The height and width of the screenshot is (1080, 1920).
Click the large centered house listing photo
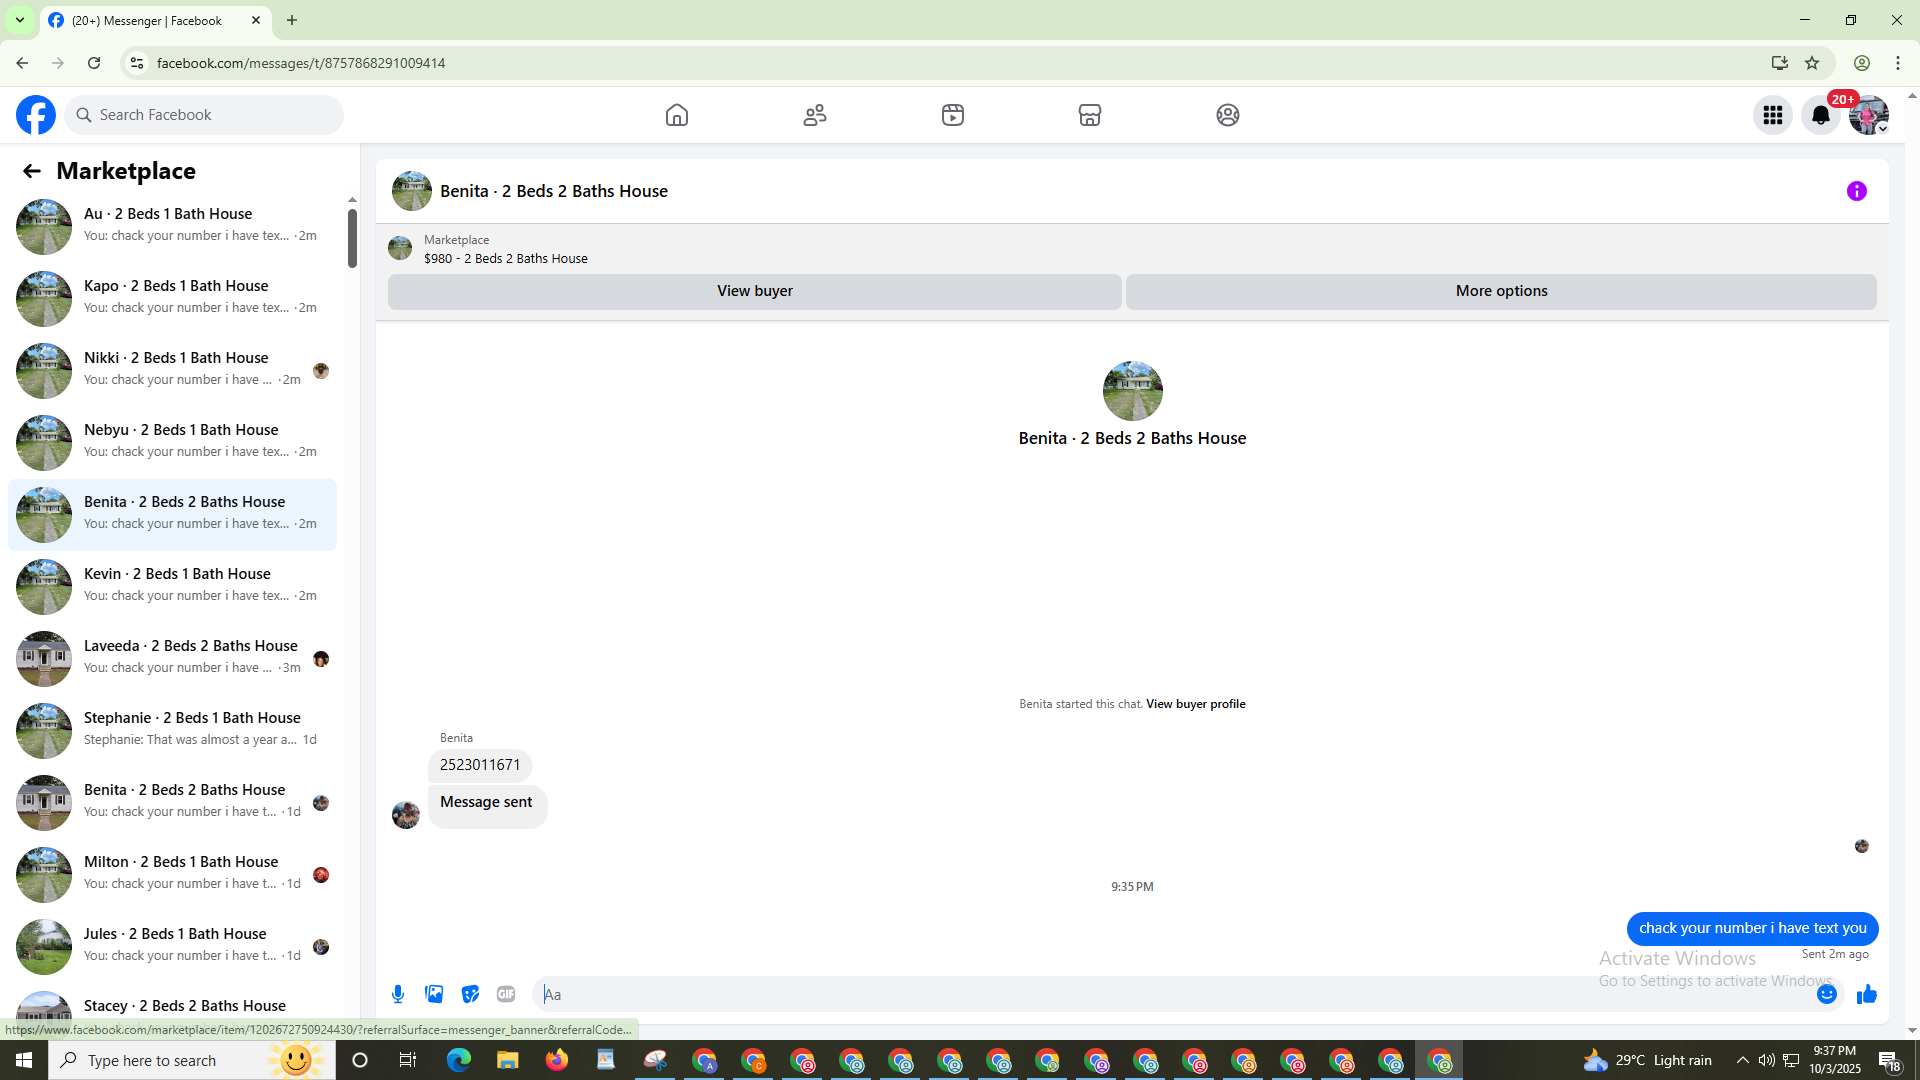coord(1132,391)
